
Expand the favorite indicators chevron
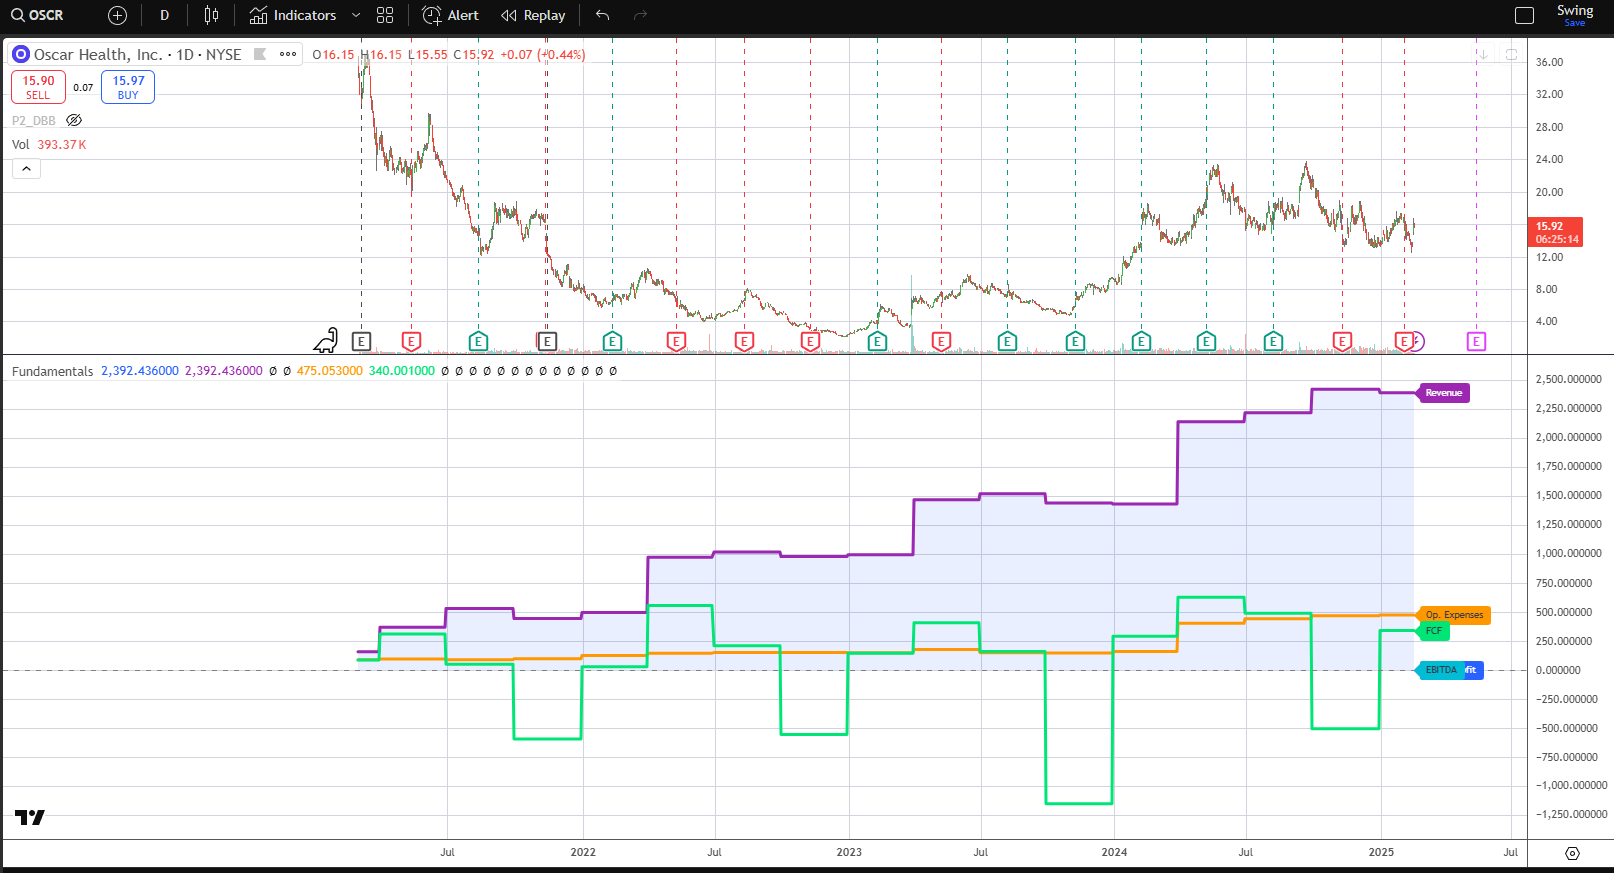pos(355,15)
